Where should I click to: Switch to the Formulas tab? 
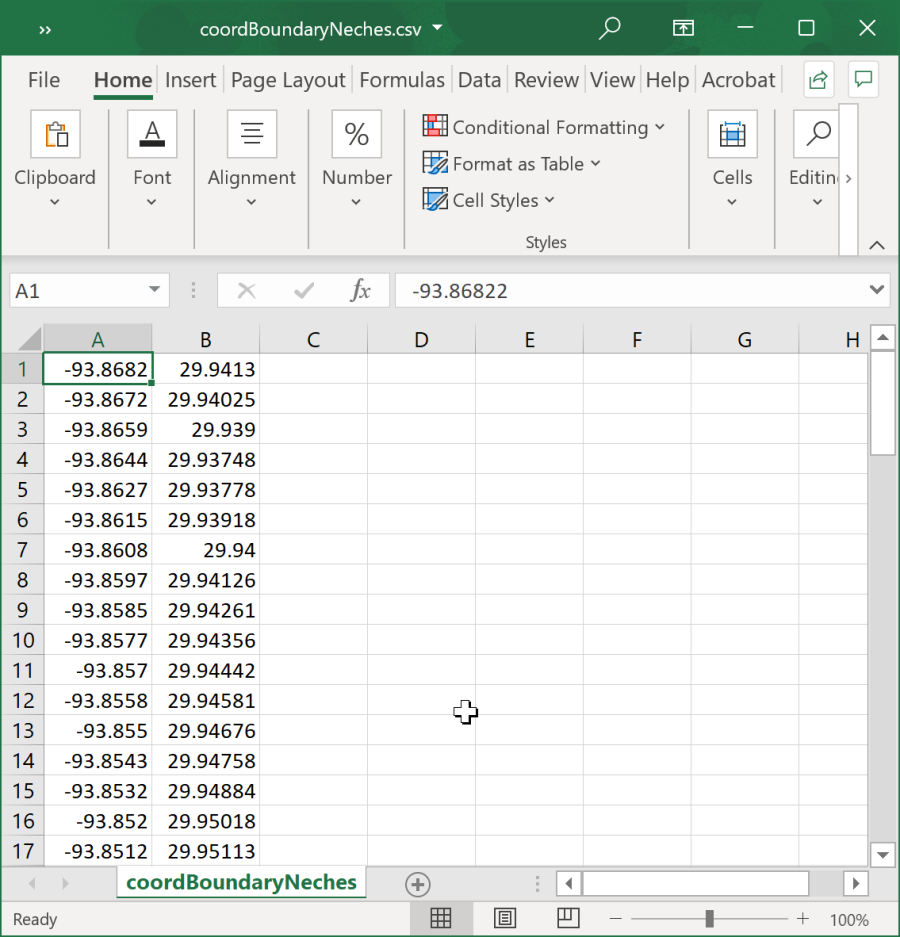tap(402, 80)
